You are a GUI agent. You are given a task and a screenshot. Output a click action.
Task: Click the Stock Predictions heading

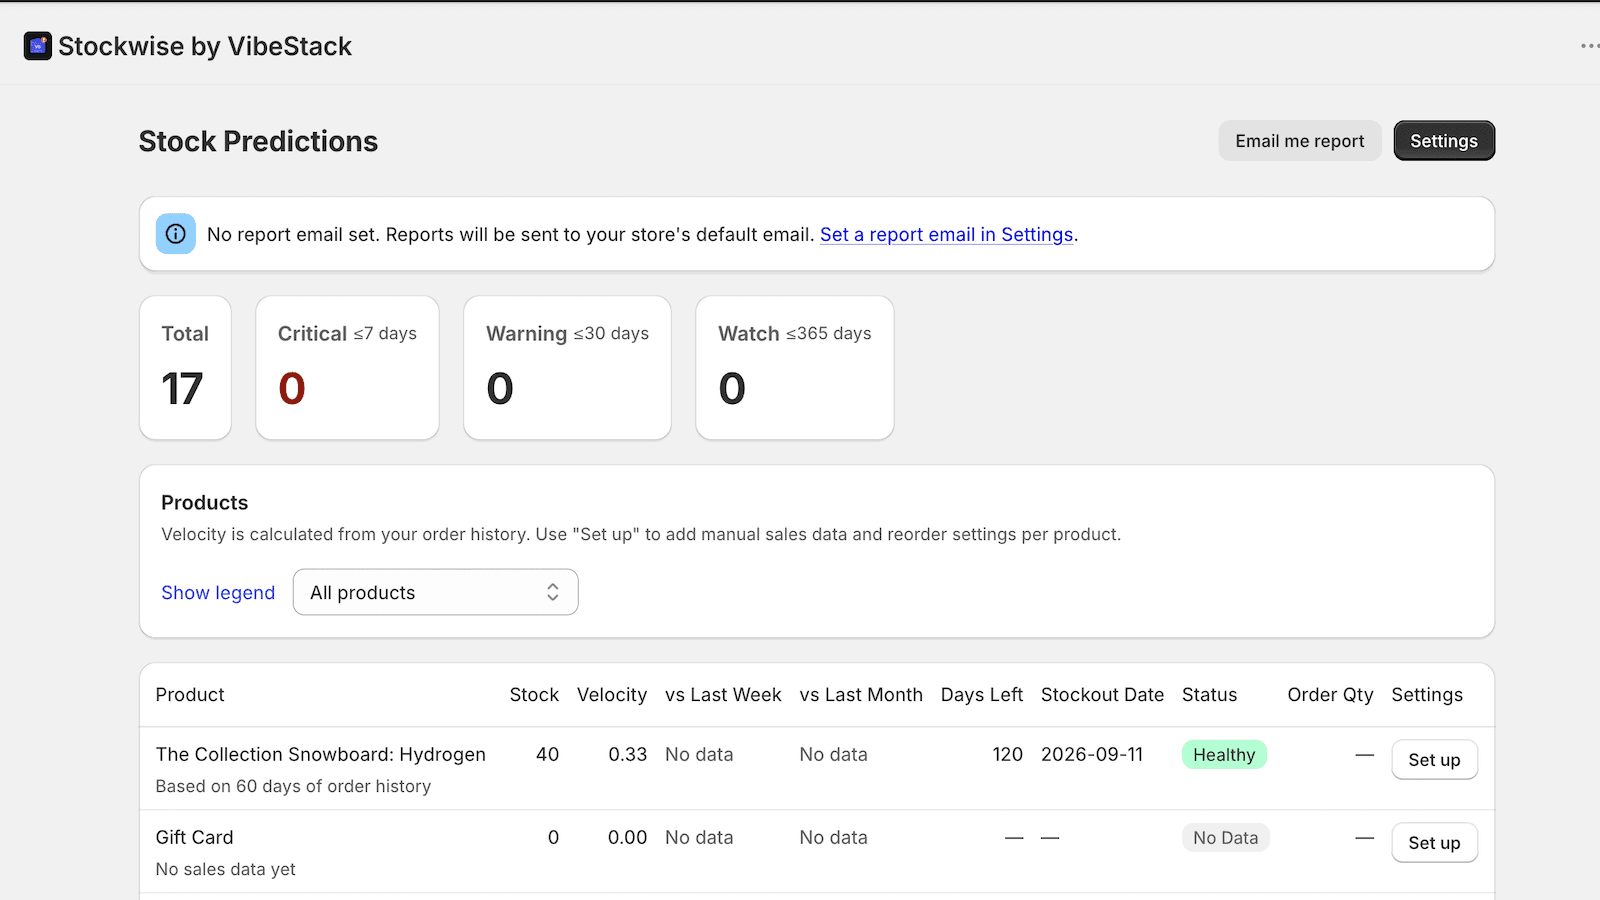coord(258,142)
